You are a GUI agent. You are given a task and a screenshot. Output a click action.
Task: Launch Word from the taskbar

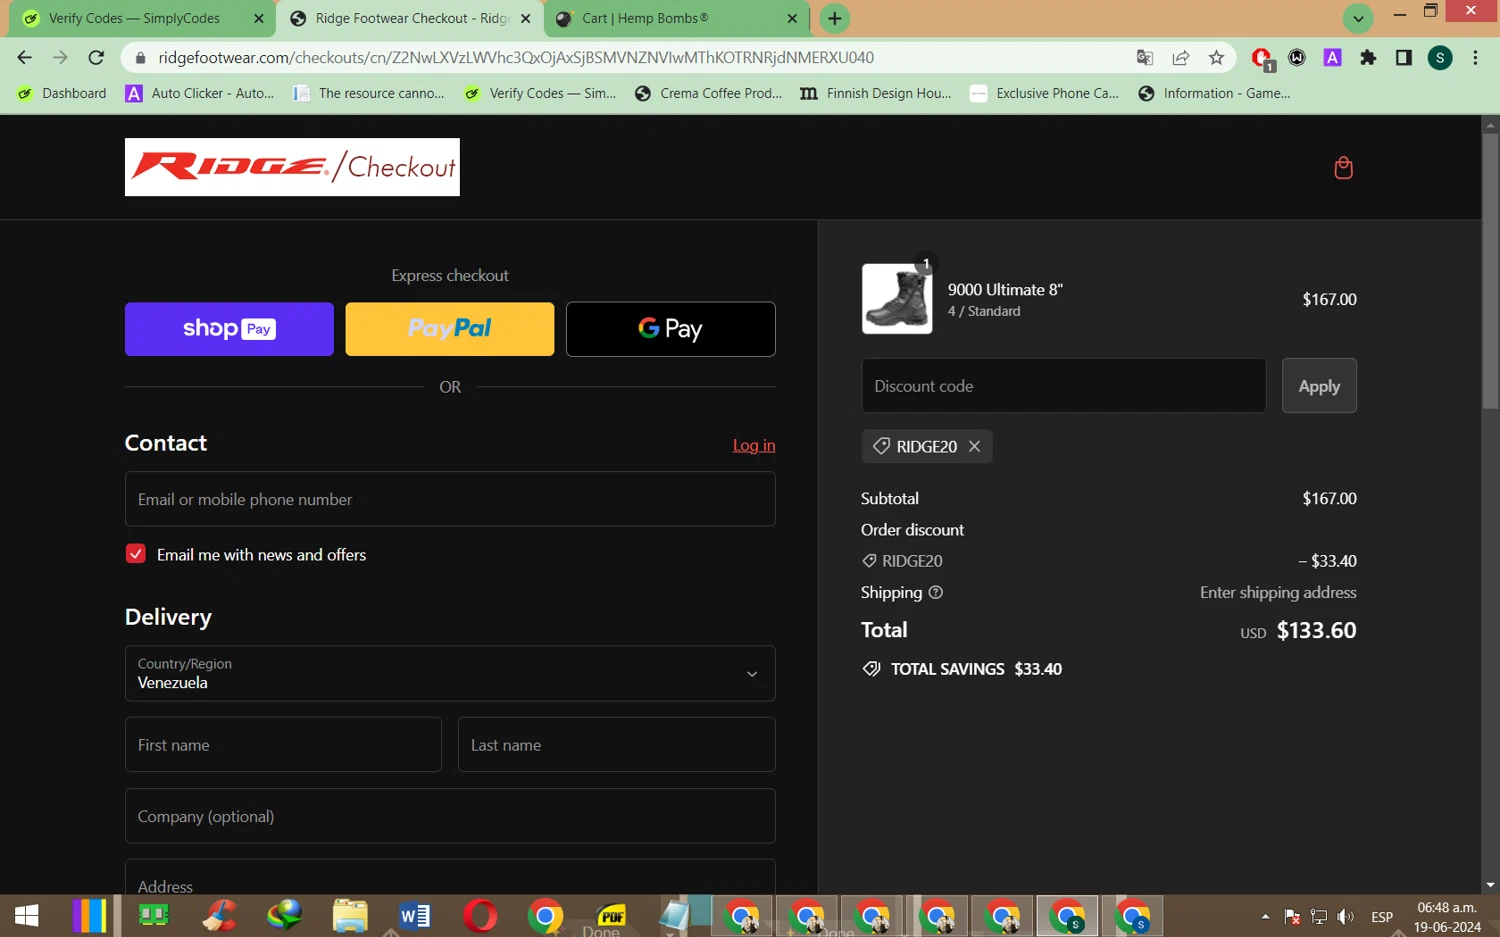(415, 915)
